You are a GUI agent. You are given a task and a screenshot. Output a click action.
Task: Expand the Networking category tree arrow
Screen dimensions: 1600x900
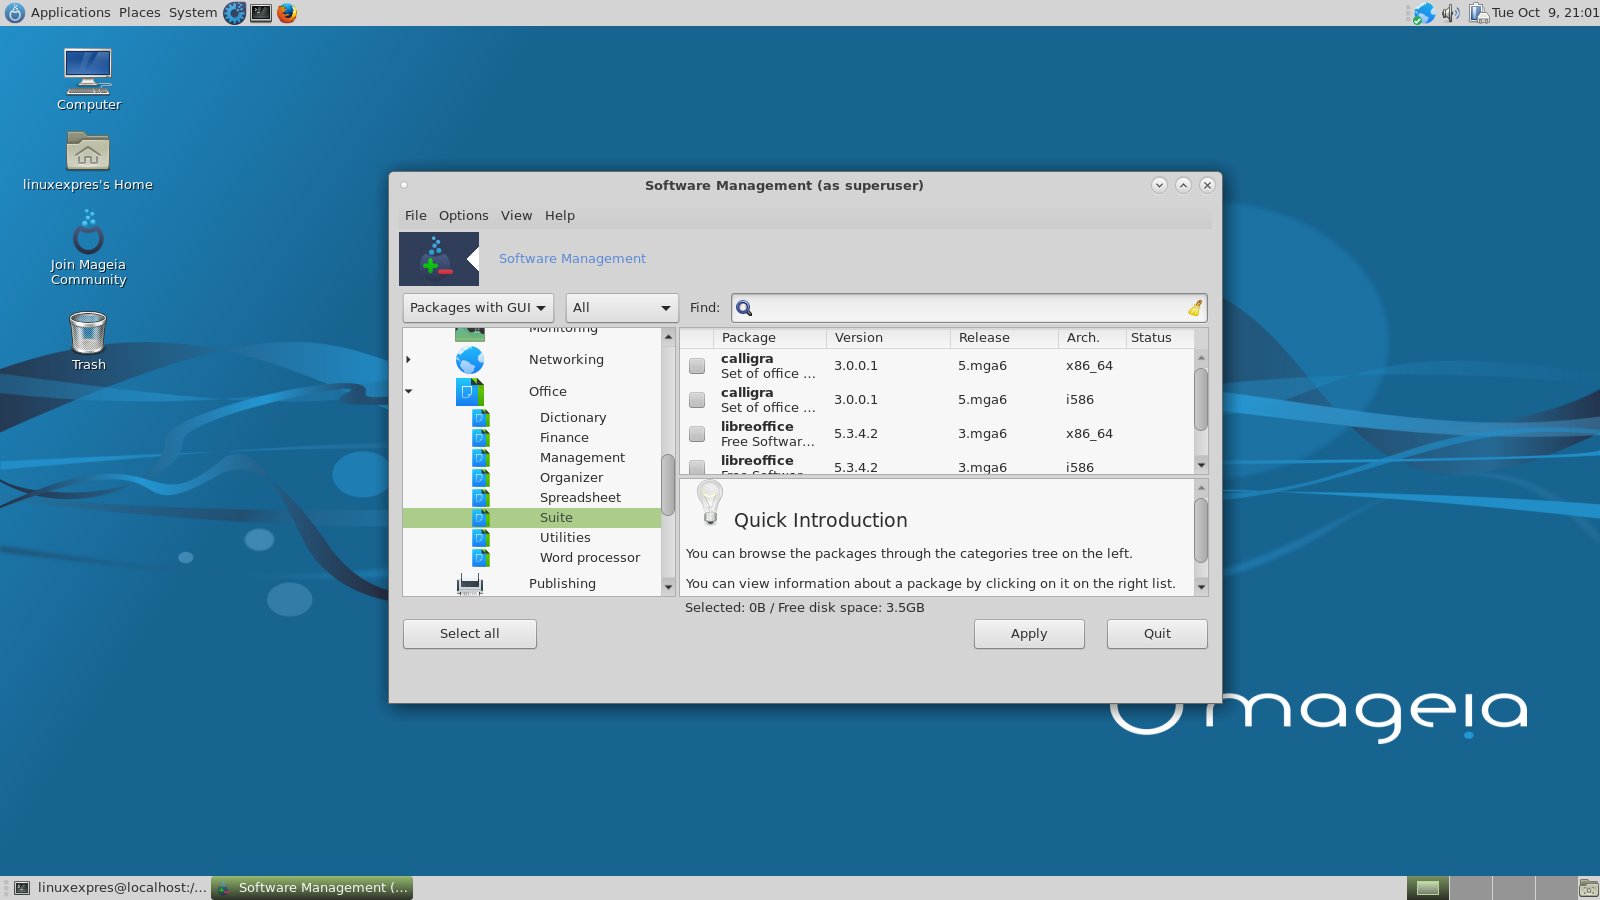408,360
